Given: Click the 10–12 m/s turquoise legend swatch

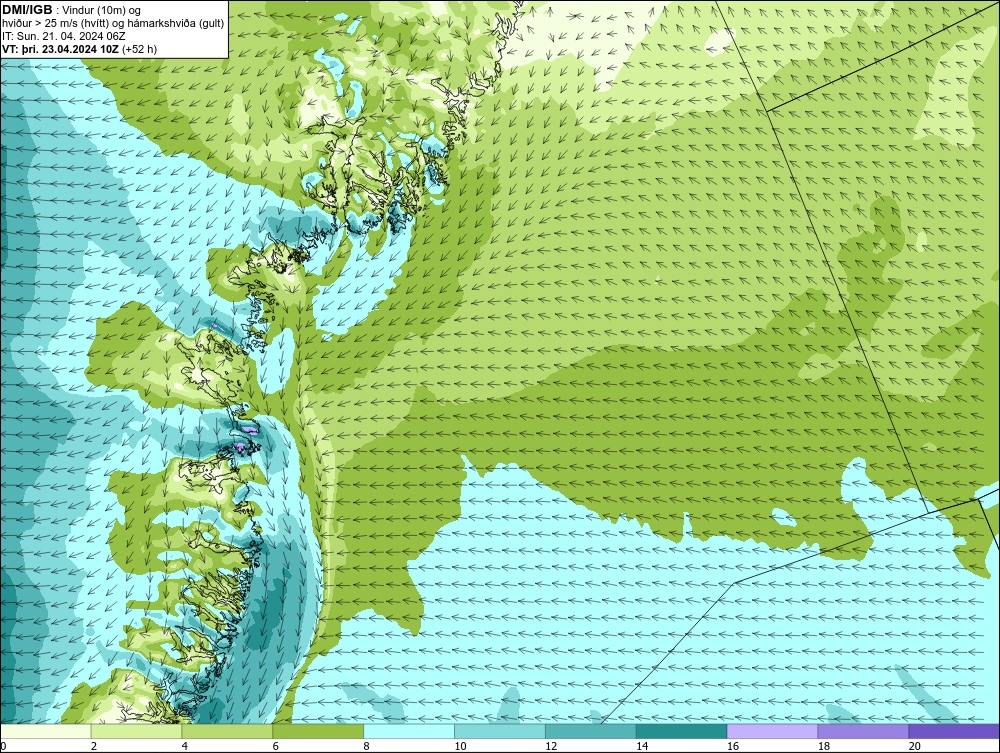Looking at the screenshot, I should pos(500,731).
